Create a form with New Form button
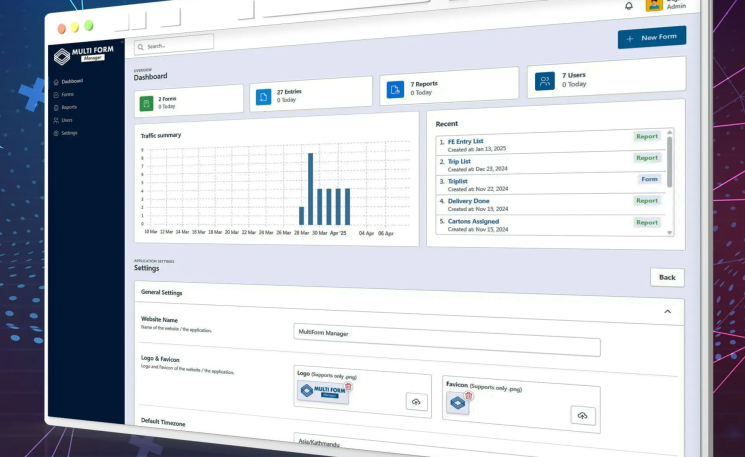Image resolution: width=745 pixels, height=457 pixels. [x=652, y=38]
